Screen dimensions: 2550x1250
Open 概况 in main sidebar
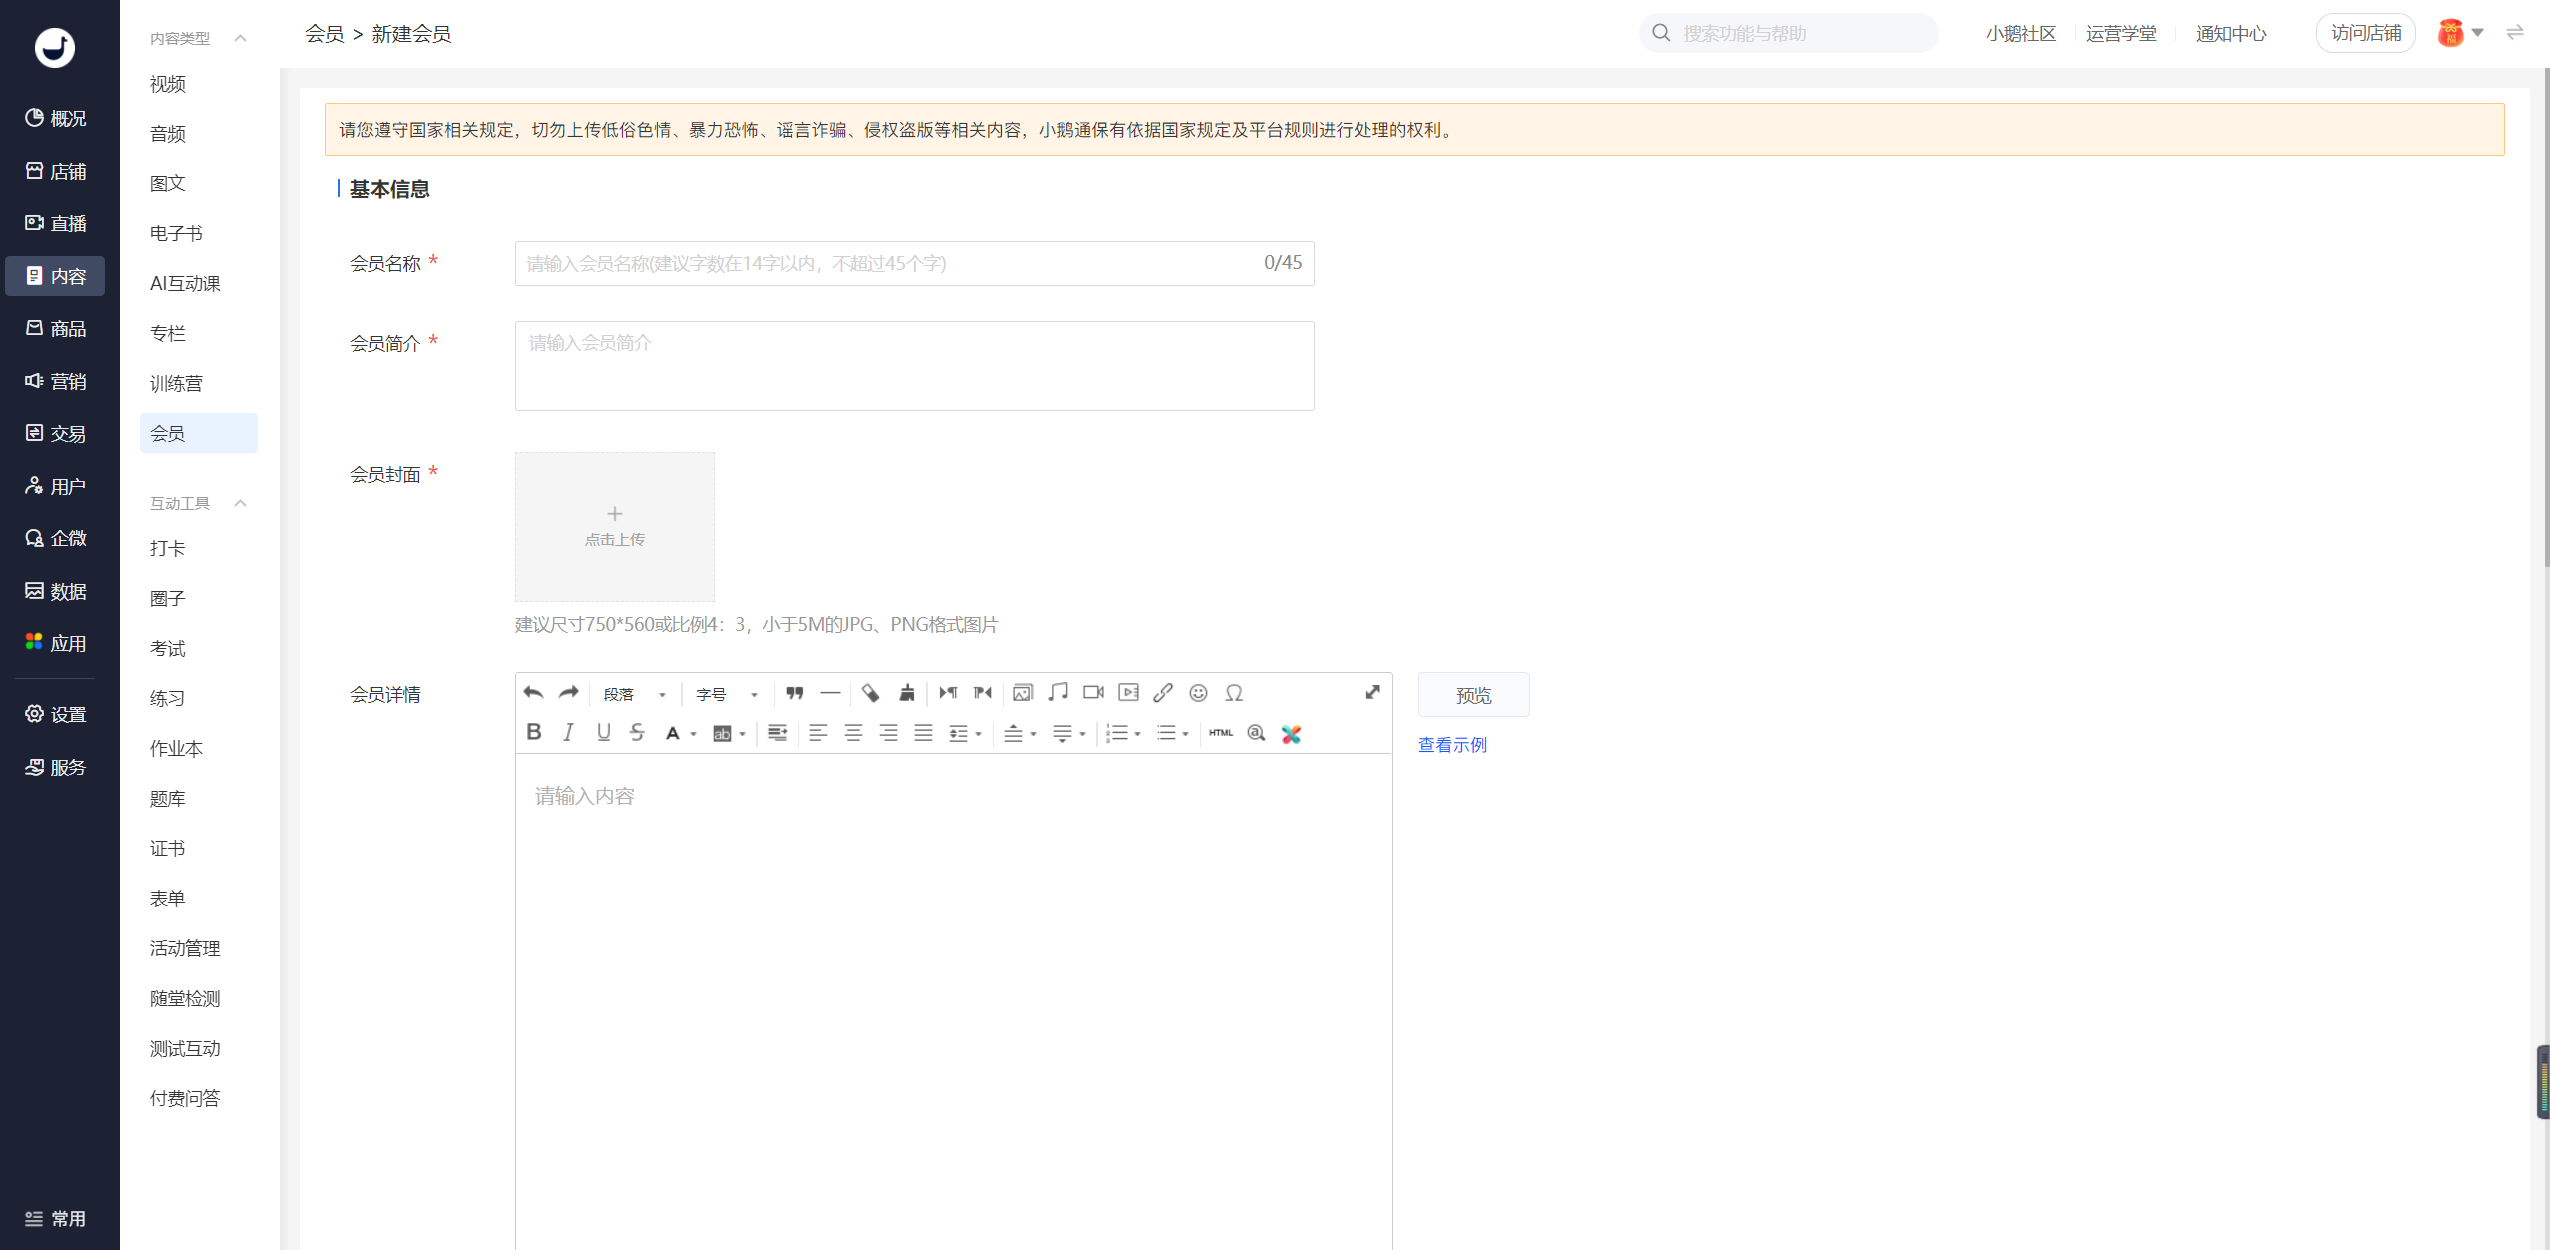[x=55, y=118]
